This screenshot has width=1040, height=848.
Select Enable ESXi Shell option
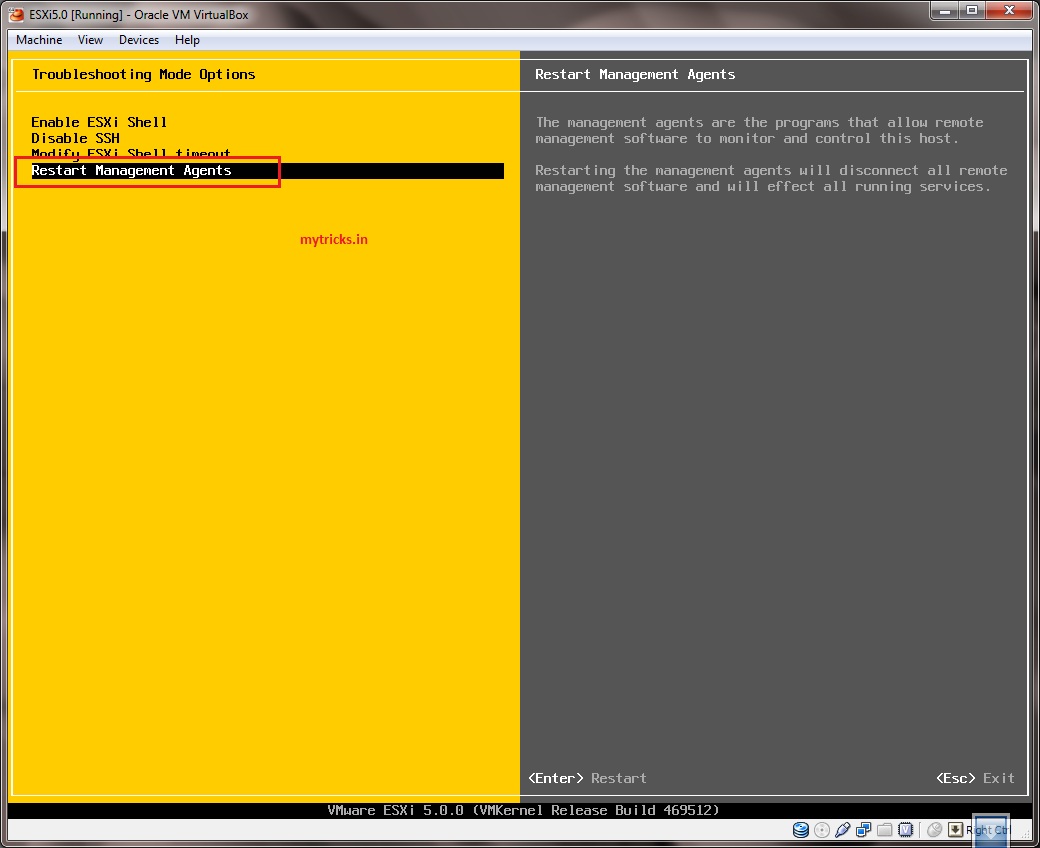click(99, 122)
